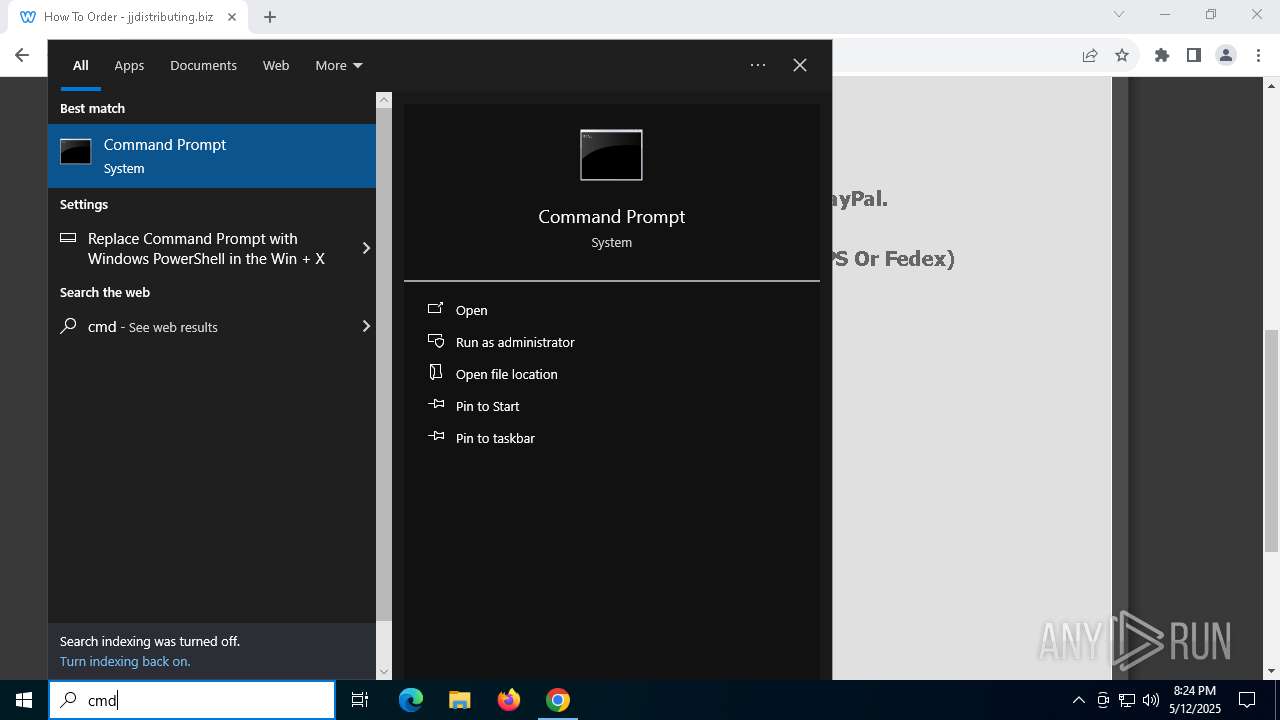Toggle the Chrome side panel
Image resolution: width=1280 pixels, height=720 pixels.
(x=1193, y=55)
